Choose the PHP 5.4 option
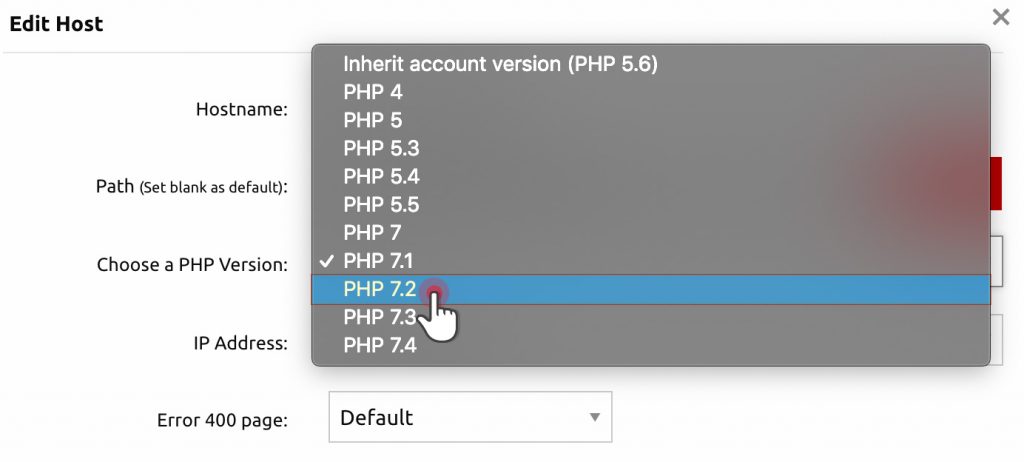Viewport: 1024px width, 462px height. pos(650,176)
